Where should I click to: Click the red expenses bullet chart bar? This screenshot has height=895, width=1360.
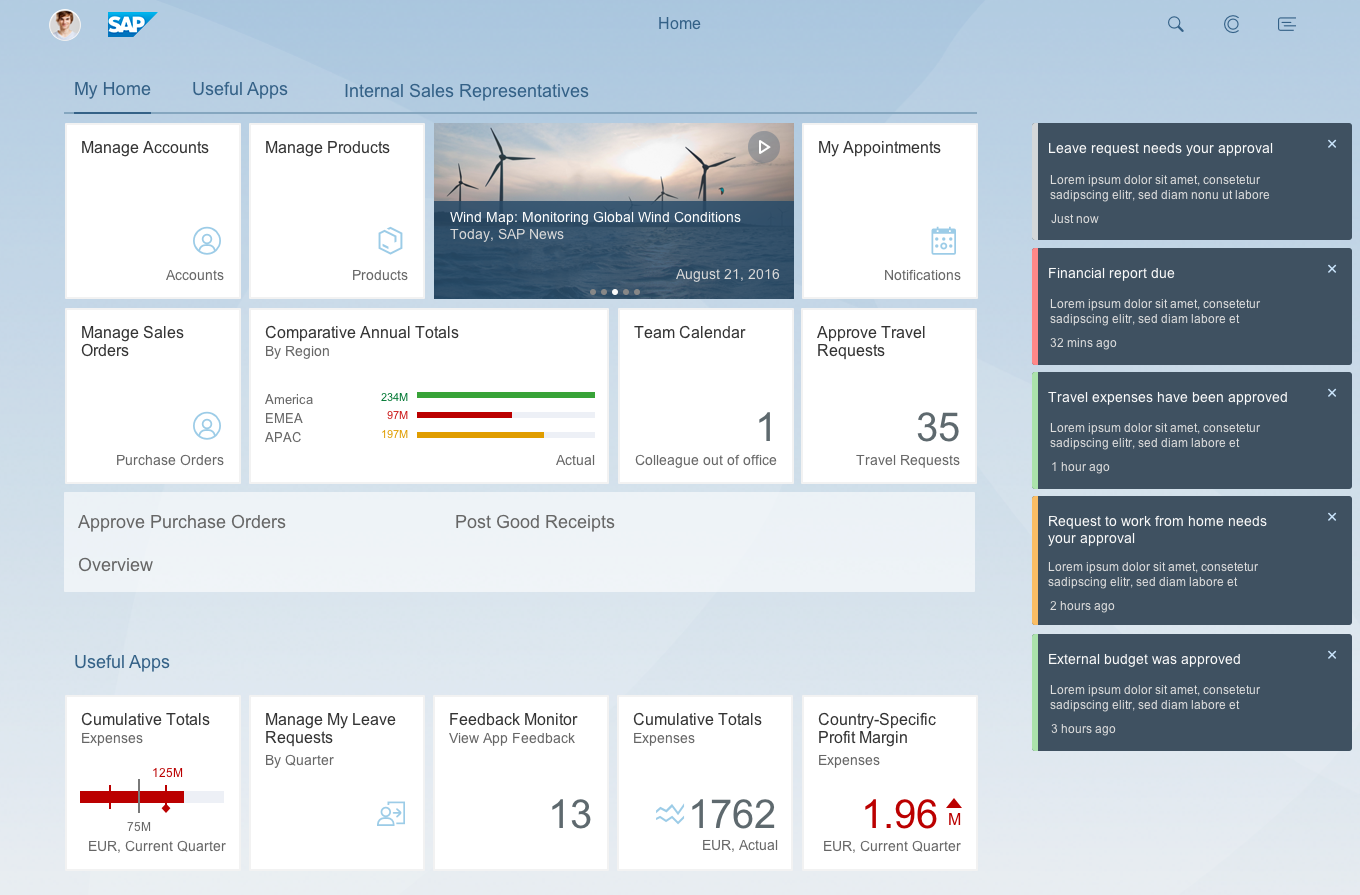[x=132, y=797]
